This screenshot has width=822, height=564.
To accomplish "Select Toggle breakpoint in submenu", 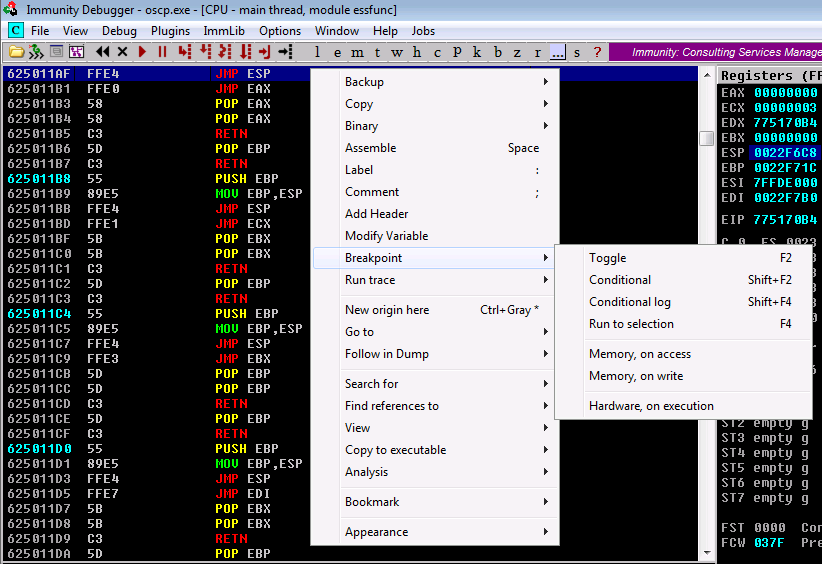I will pyautogui.click(x=684, y=258).
